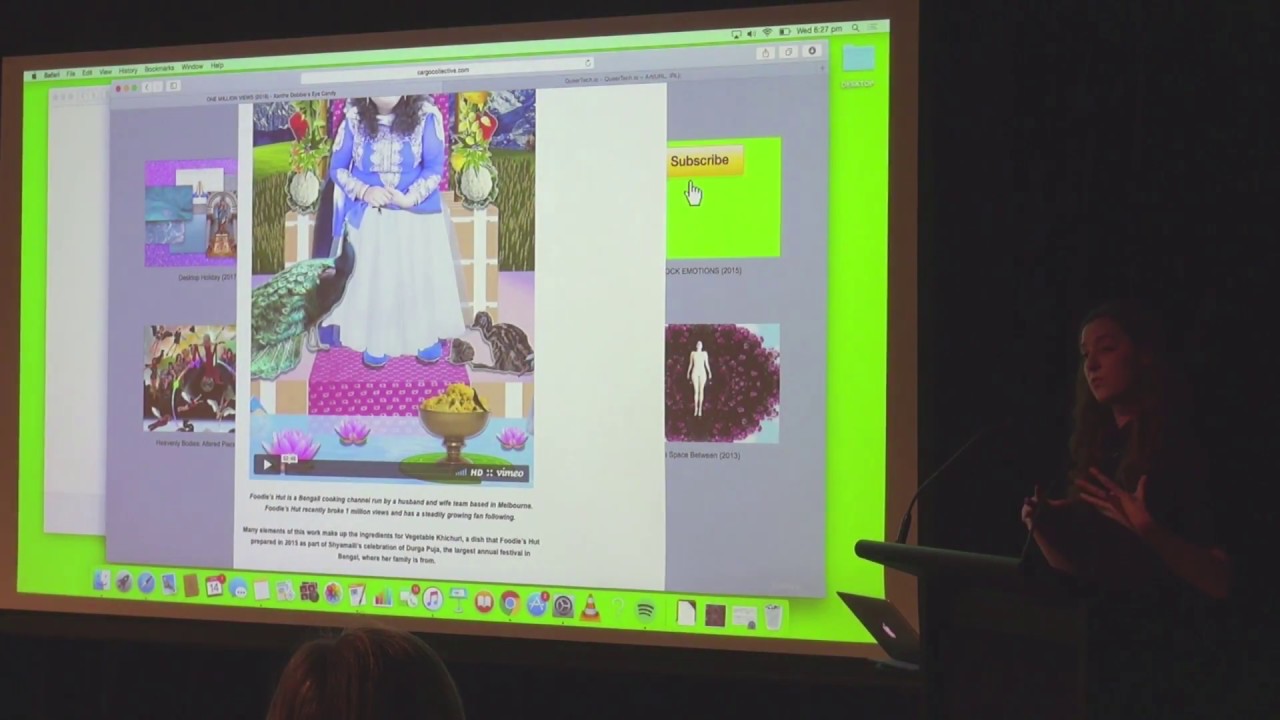Click the clock showing Wed 6:27 pm
Screen dimensions: 1280x720
click(820, 30)
